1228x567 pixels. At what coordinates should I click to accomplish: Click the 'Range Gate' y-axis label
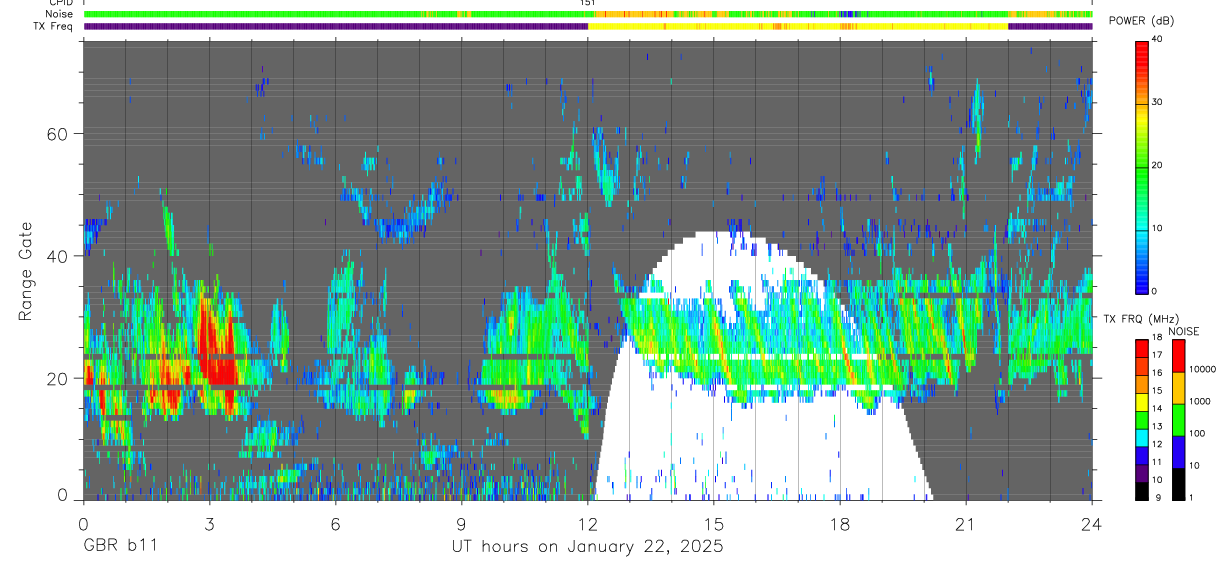click(x=26, y=271)
